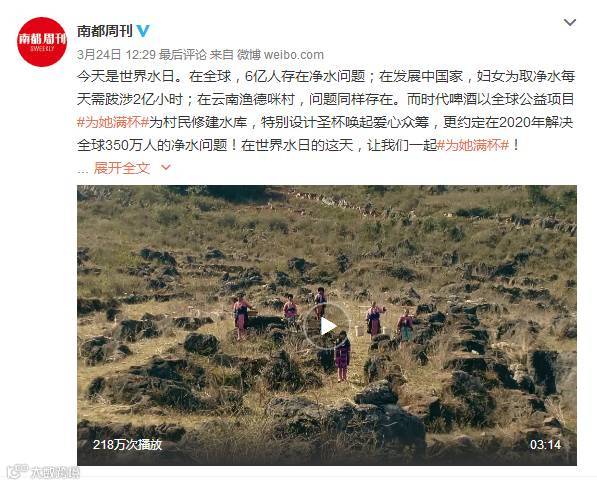The width and height of the screenshot is (597, 485).
Task: Click the 微博 weibo.com source link
Action: tap(280, 55)
